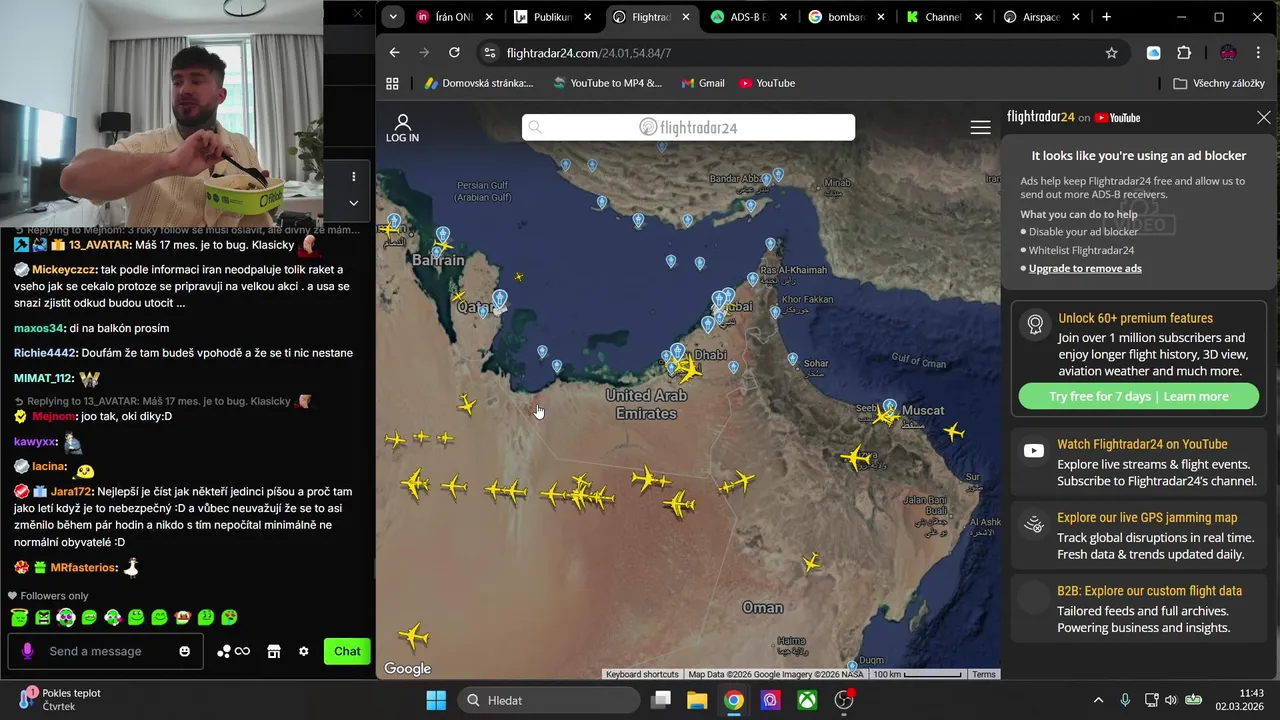This screenshot has width=1280, height=720.
Task: Switch to Airspace tab
Action: click(x=1042, y=17)
